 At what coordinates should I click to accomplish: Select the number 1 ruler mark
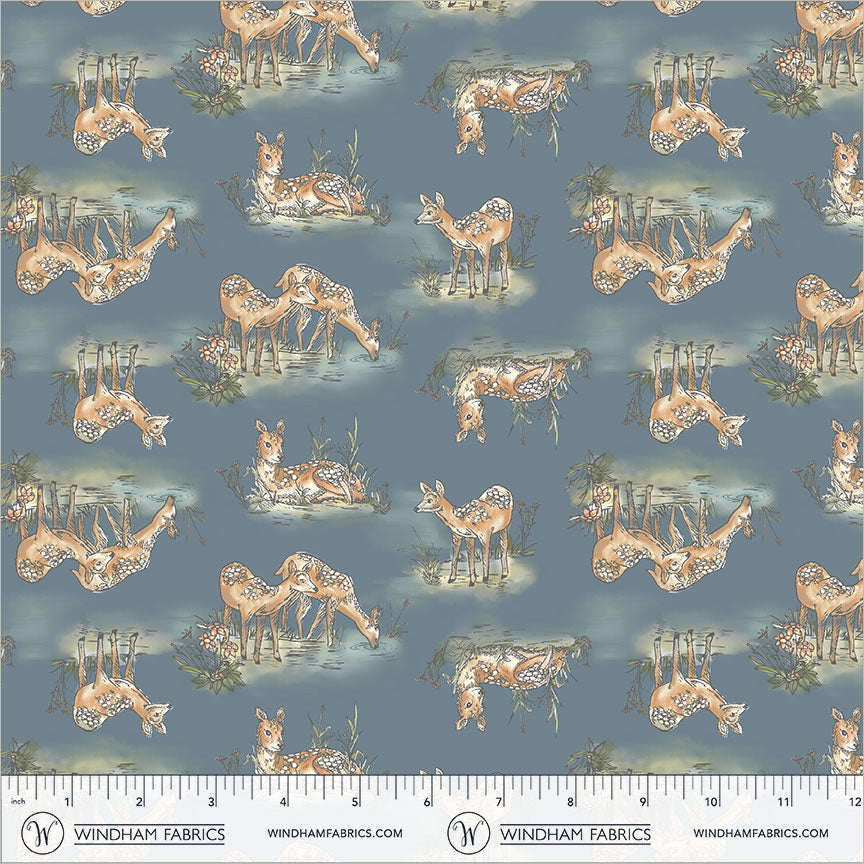(x=68, y=802)
